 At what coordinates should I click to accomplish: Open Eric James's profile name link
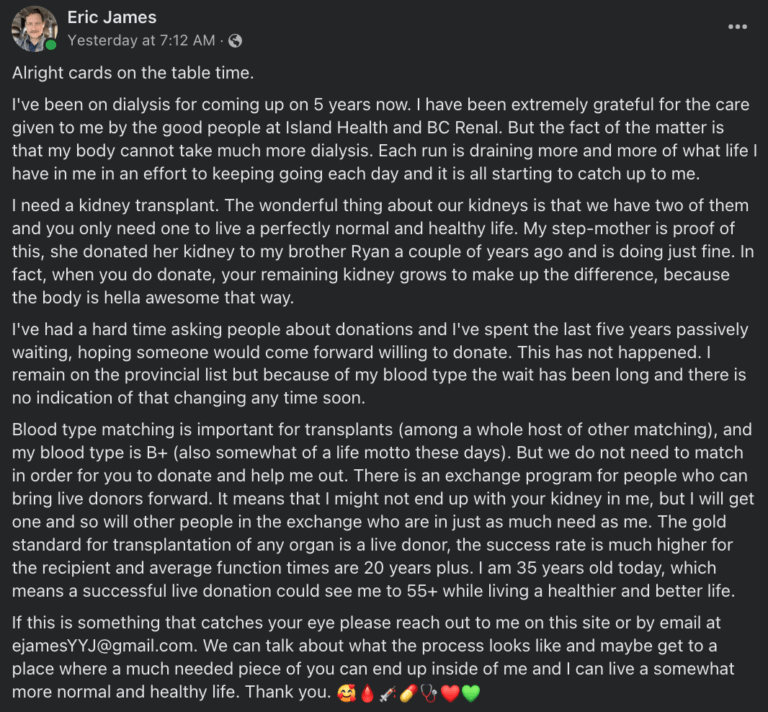pos(112,18)
